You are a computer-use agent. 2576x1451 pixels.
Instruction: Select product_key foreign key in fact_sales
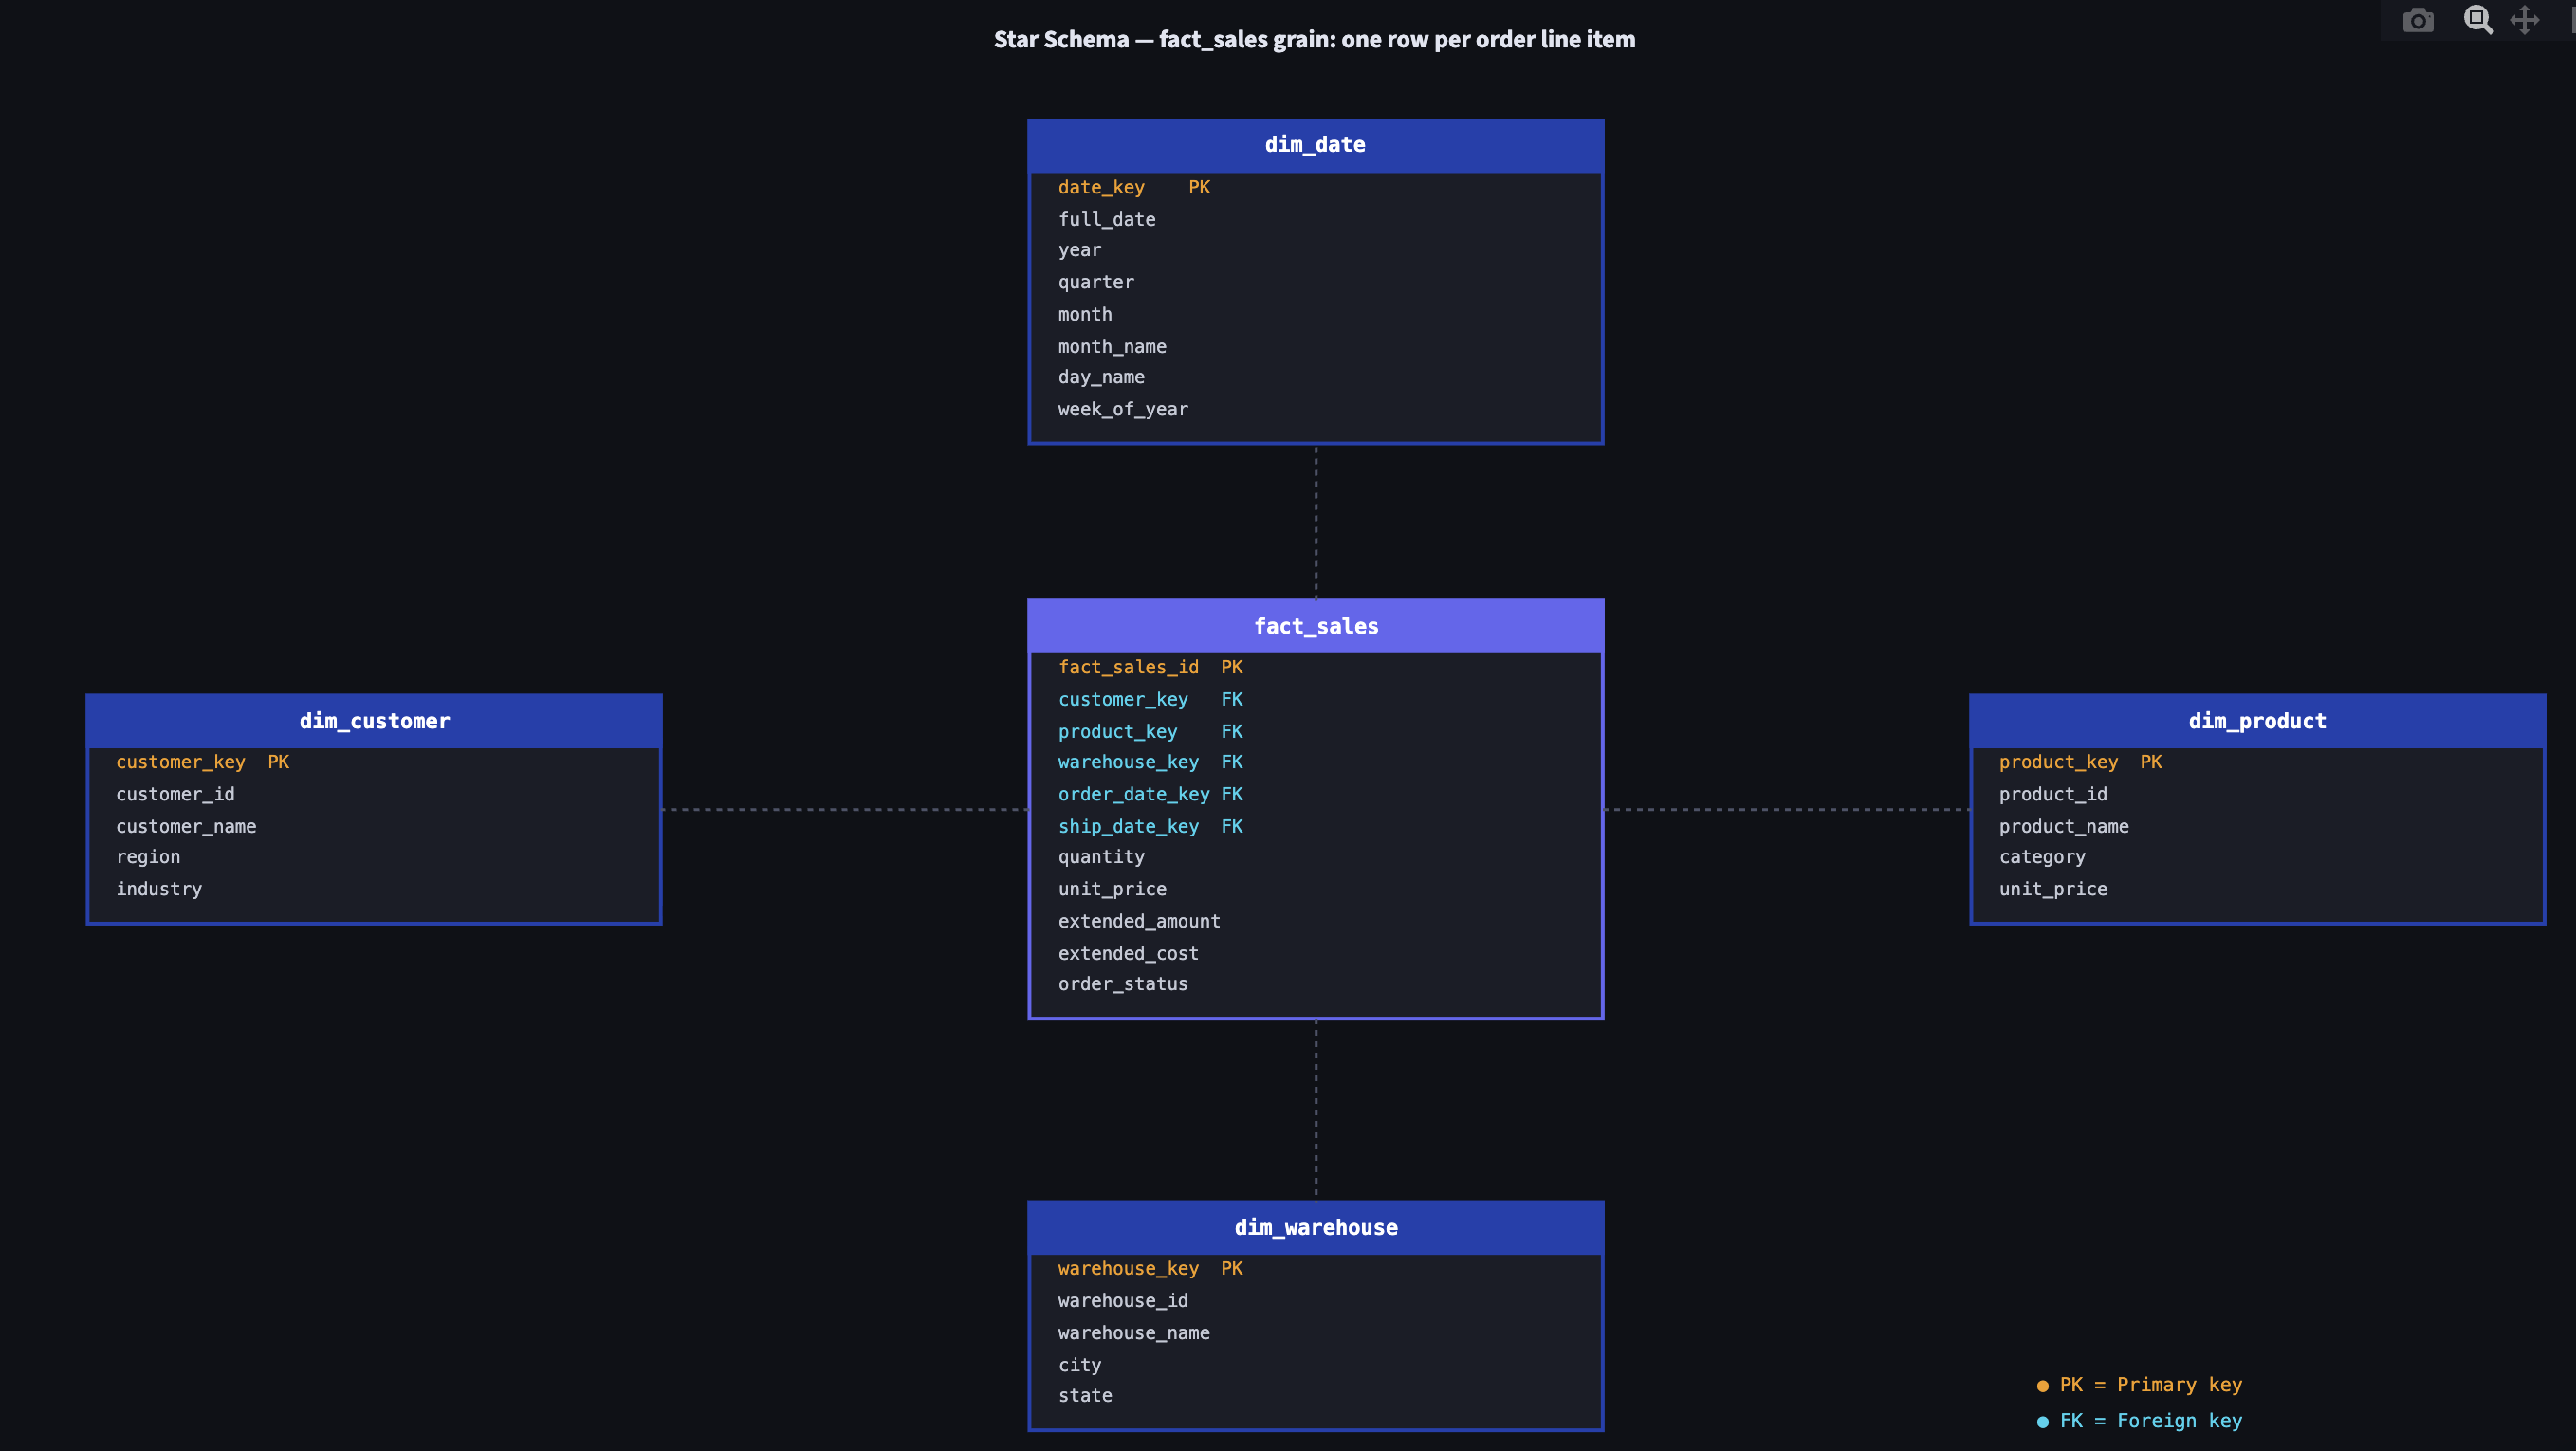(1117, 731)
